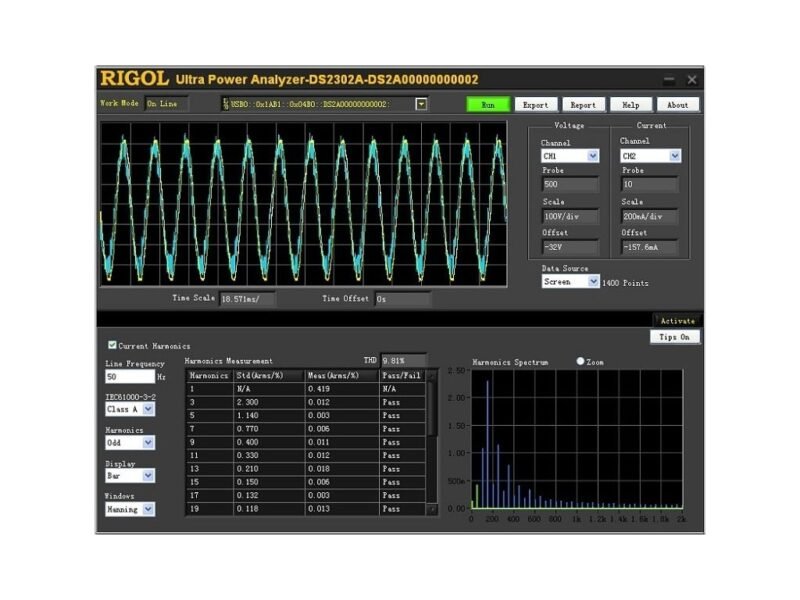
Task: Click the harmonics table scroll-up arrow
Action: (x=432, y=375)
